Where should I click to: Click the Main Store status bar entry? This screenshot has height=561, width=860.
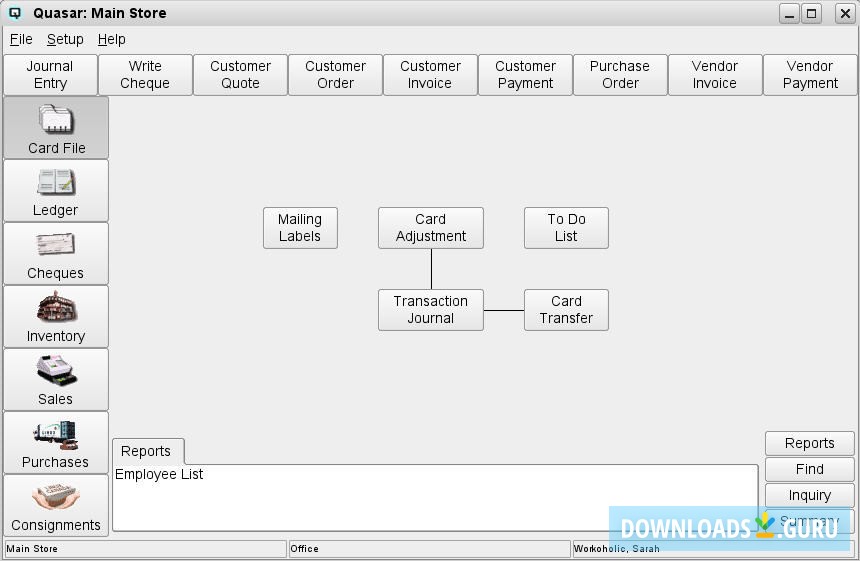point(145,548)
